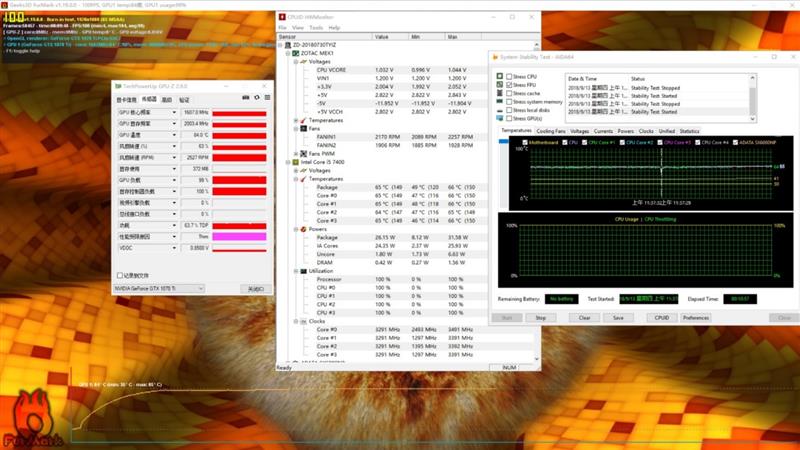Click the AIDA64 log list scrollbar
This screenshot has height=450, width=800.
tap(752, 98)
